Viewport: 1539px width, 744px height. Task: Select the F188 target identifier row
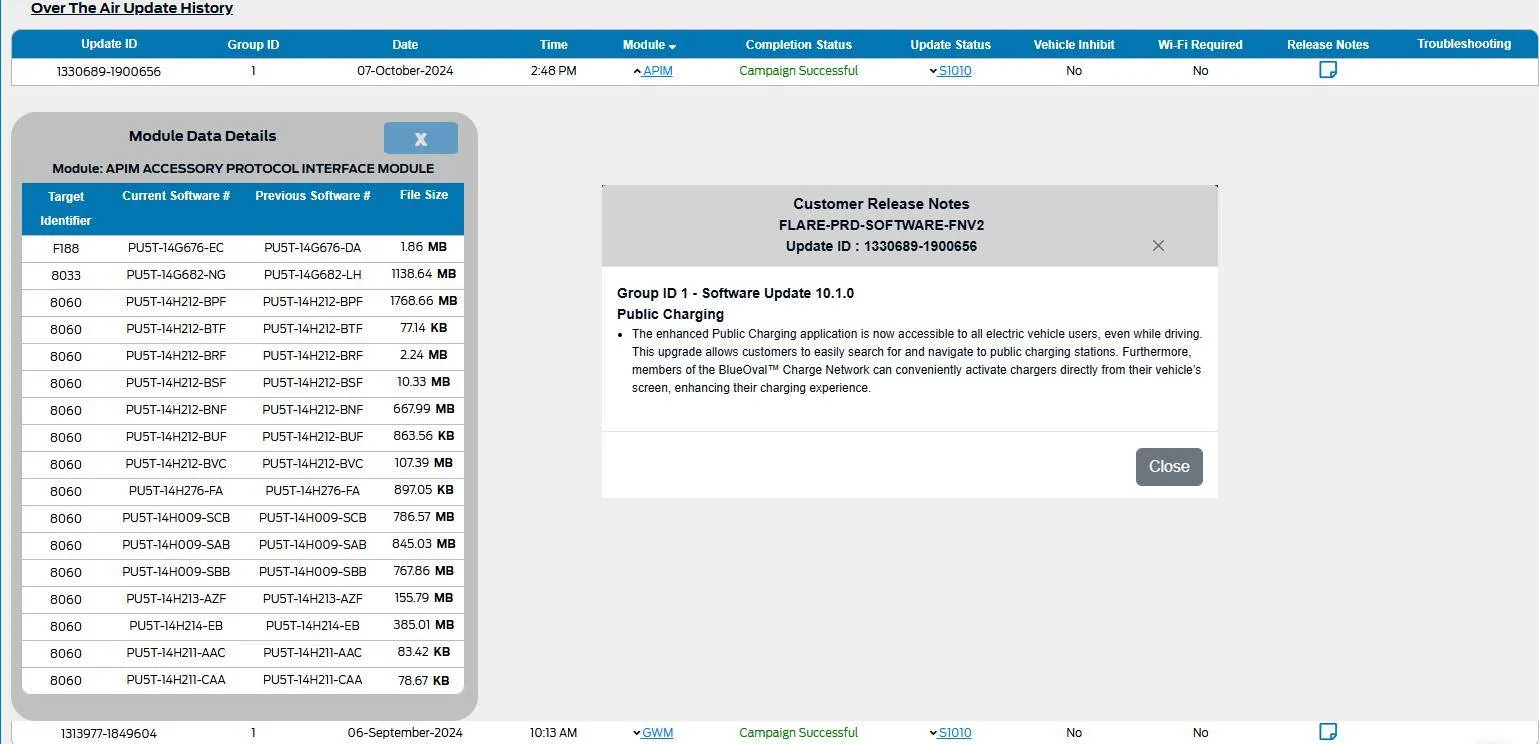[243, 247]
